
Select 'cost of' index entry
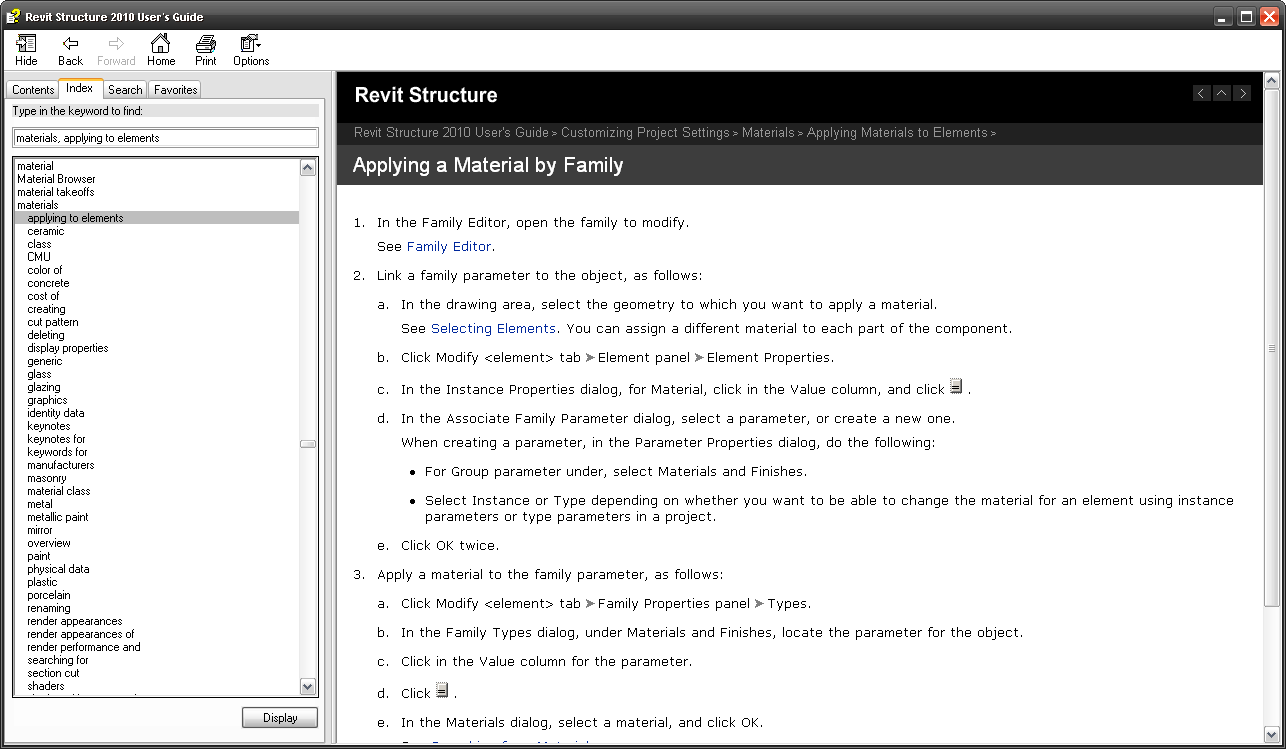(44, 296)
